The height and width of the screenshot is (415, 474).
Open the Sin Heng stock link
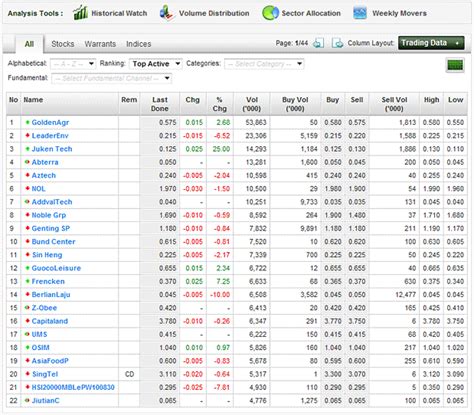(x=47, y=255)
